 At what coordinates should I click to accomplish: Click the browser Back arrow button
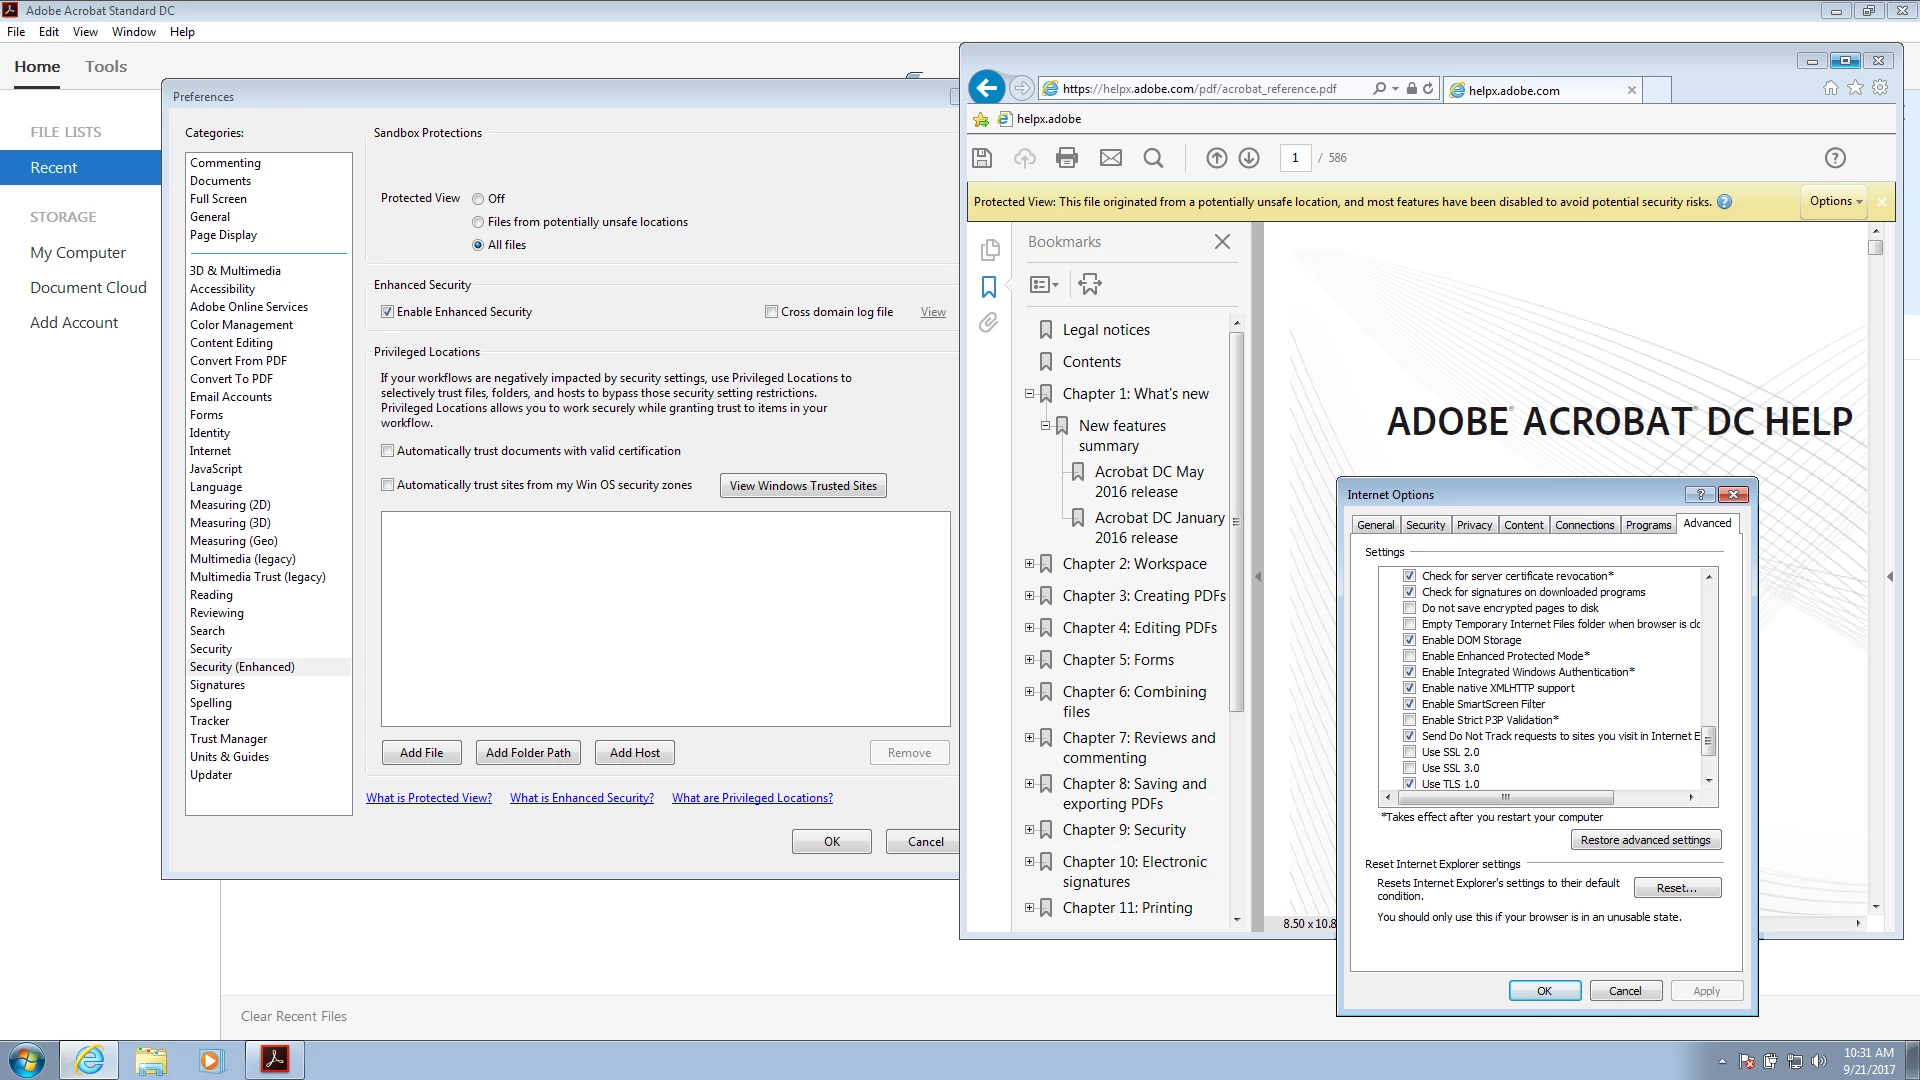click(x=987, y=88)
